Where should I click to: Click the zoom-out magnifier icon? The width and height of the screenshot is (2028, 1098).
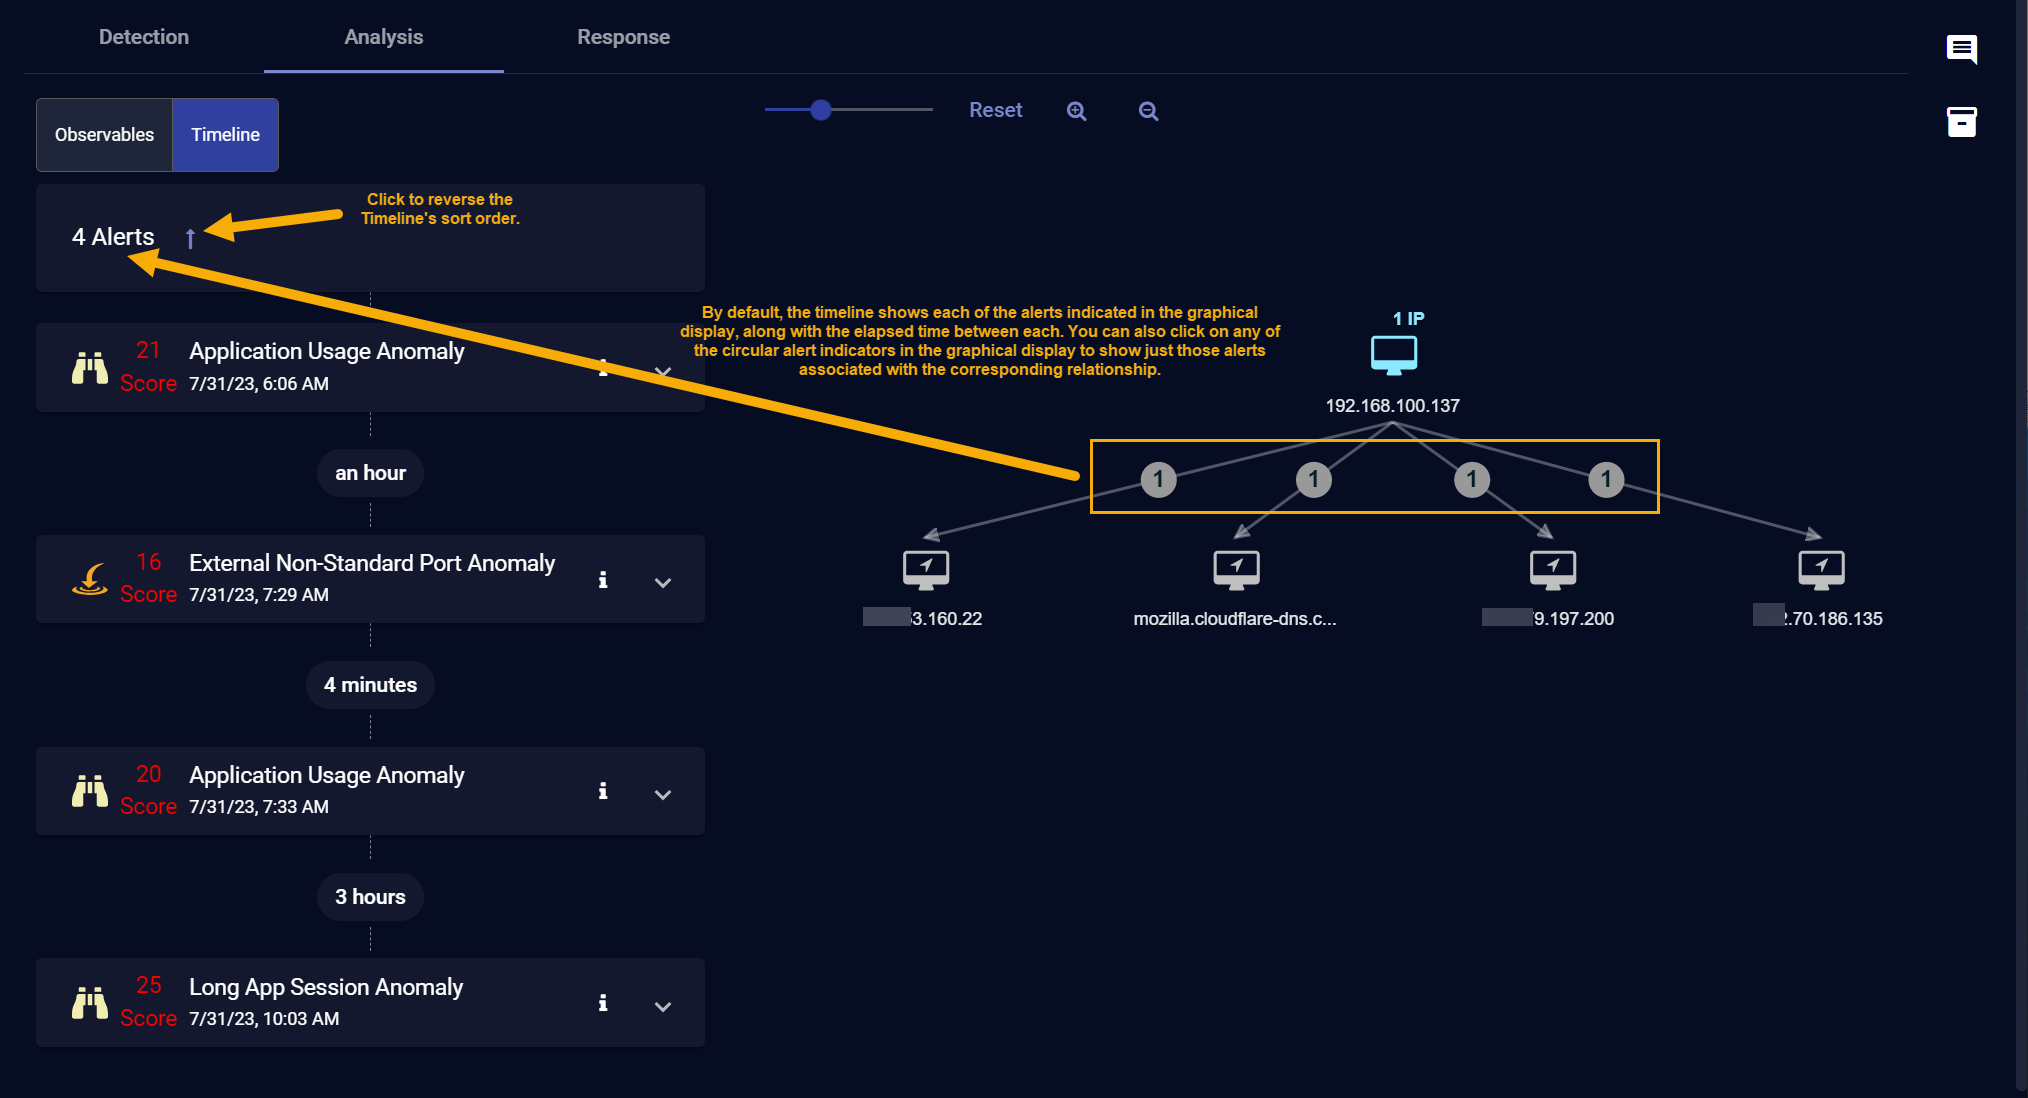coord(1148,111)
